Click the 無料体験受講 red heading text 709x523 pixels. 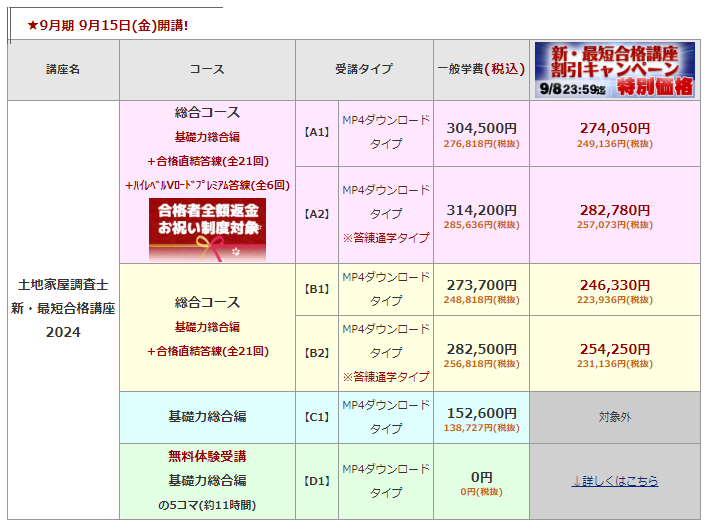[207, 456]
